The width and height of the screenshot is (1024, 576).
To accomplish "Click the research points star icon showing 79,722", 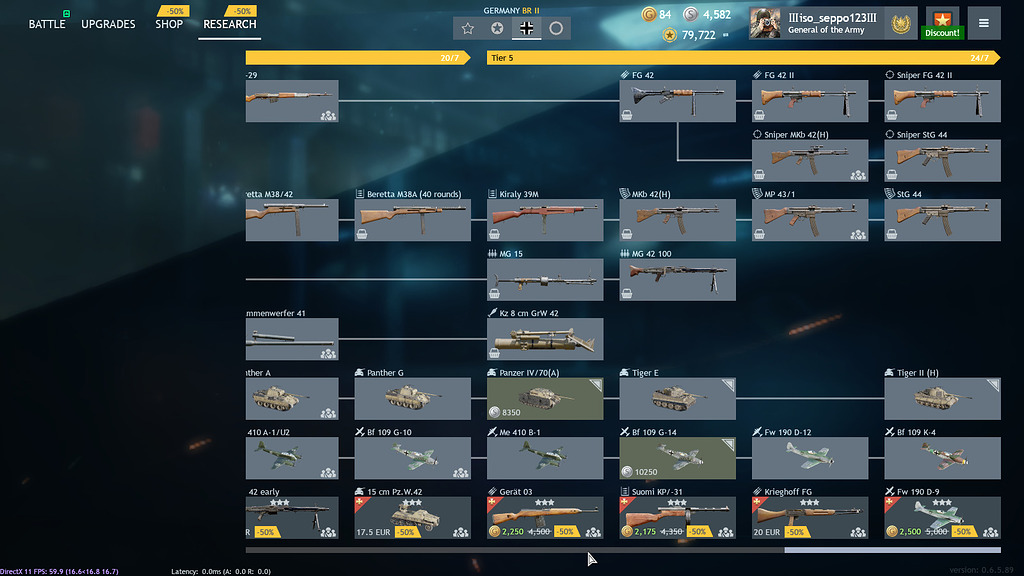I will [667, 34].
